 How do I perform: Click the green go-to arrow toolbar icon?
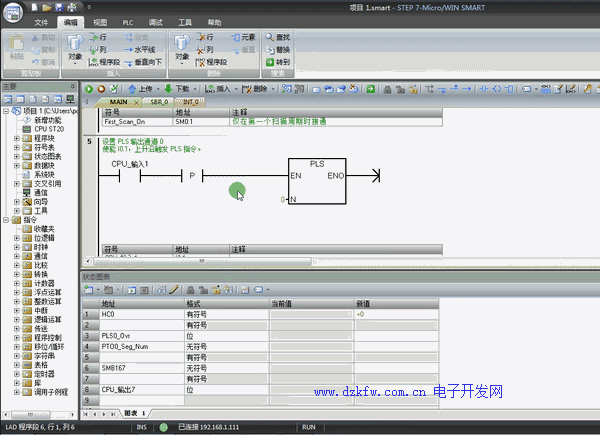pos(370,89)
